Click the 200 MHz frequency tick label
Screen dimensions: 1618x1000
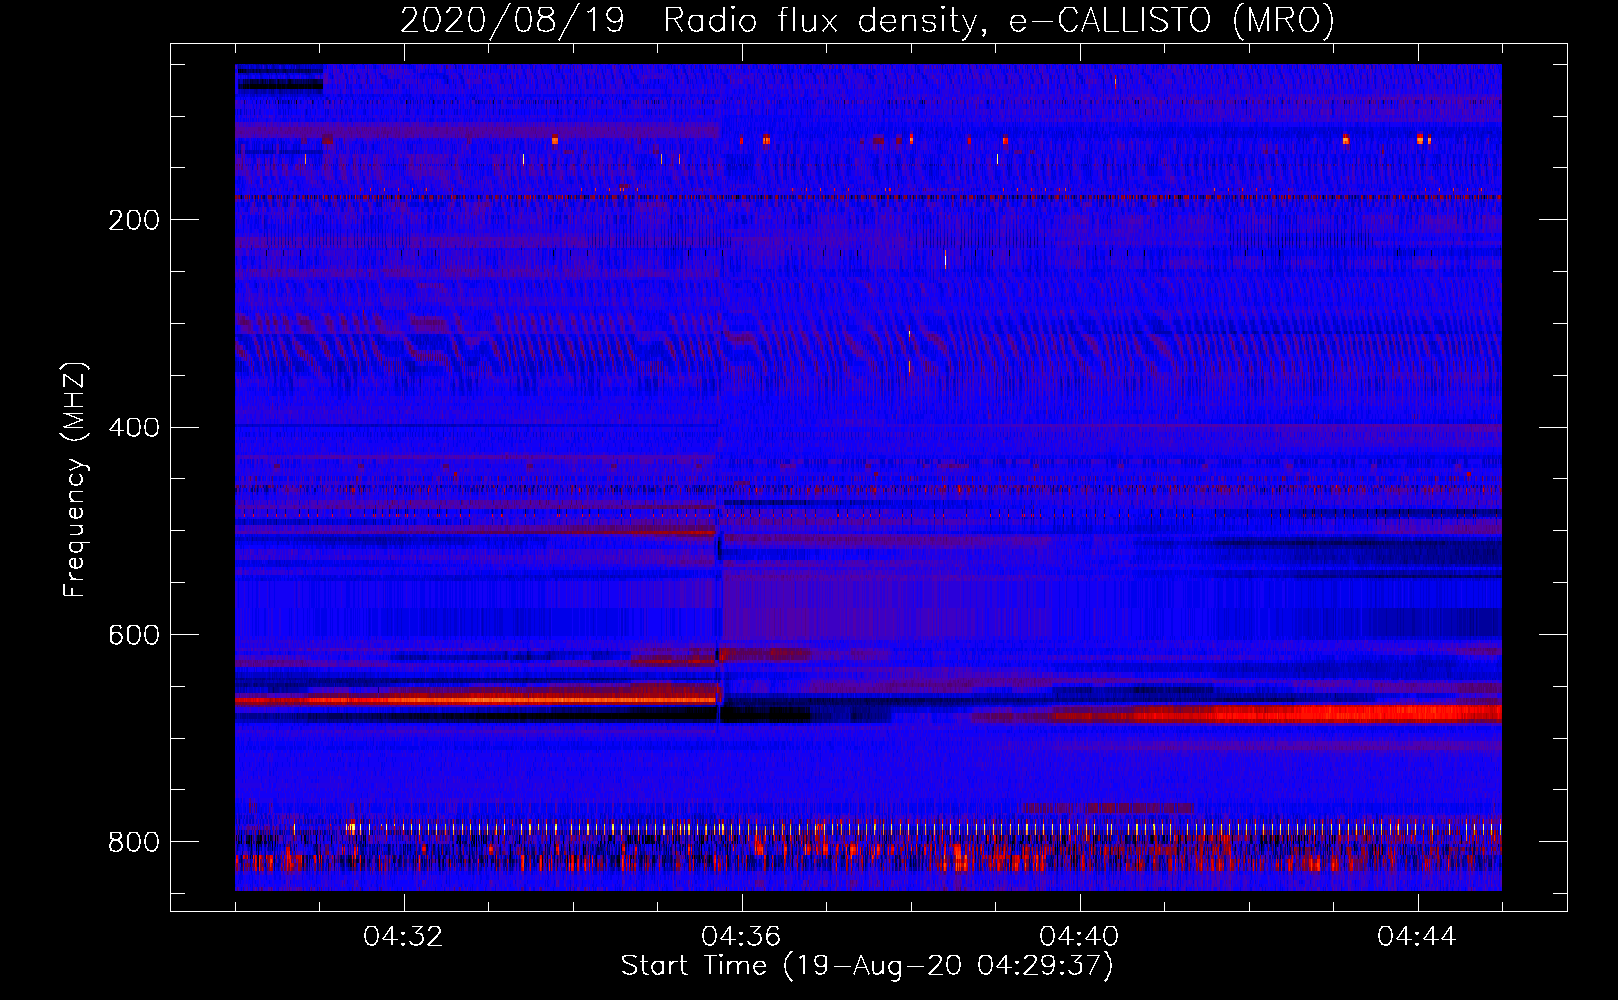(x=134, y=220)
